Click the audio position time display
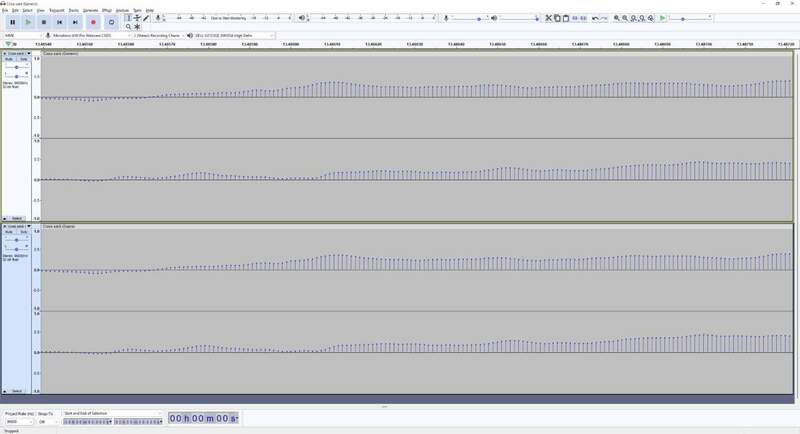This screenshot has width=800, height=434. pyautogui.click(x=203, y=419)
